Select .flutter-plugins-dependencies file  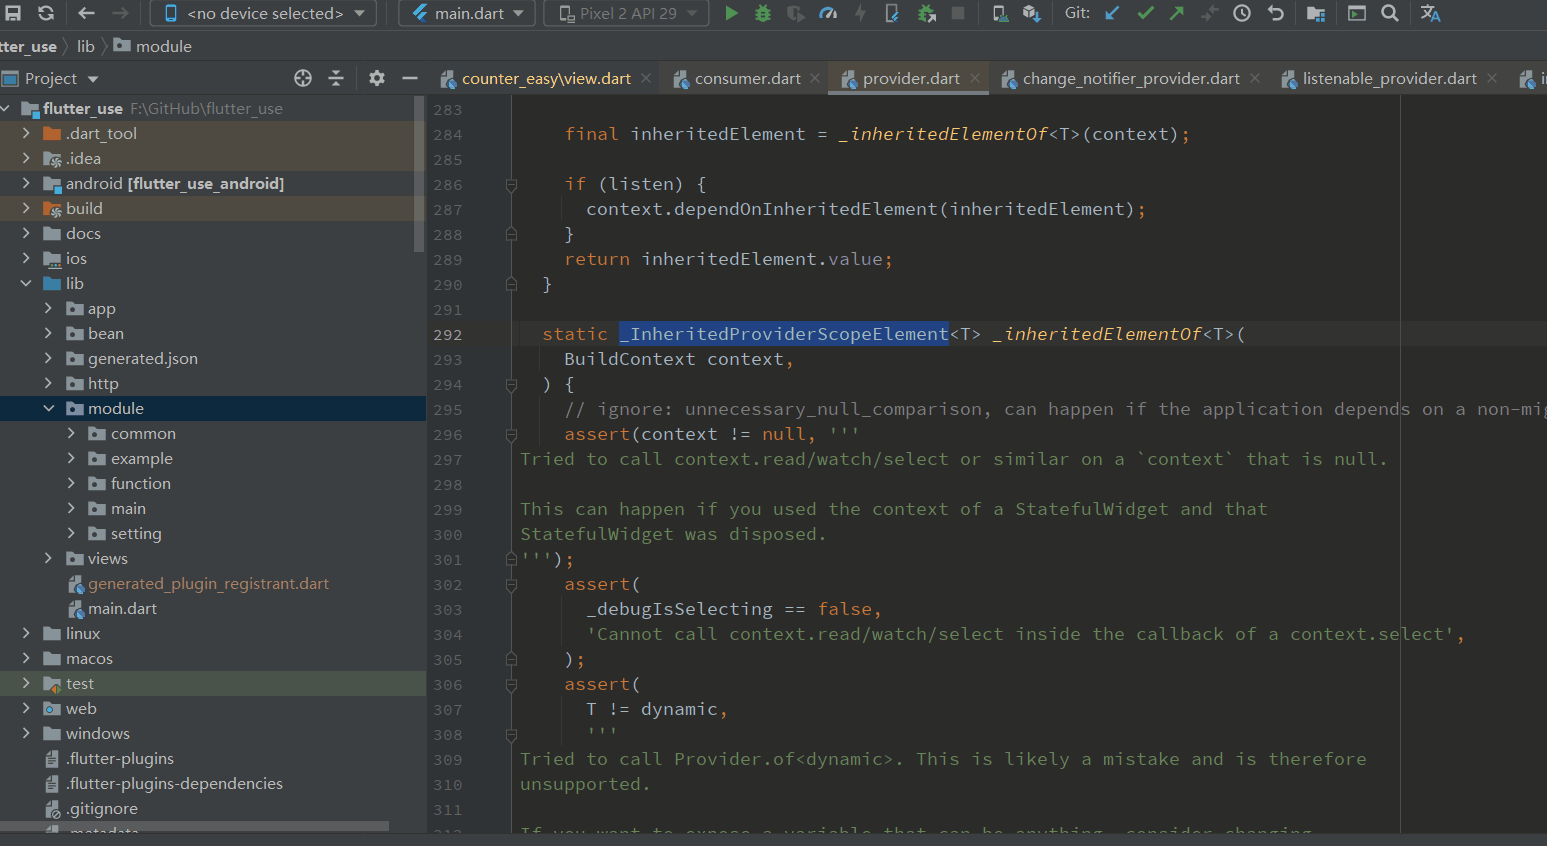click(x=174, y=783)
